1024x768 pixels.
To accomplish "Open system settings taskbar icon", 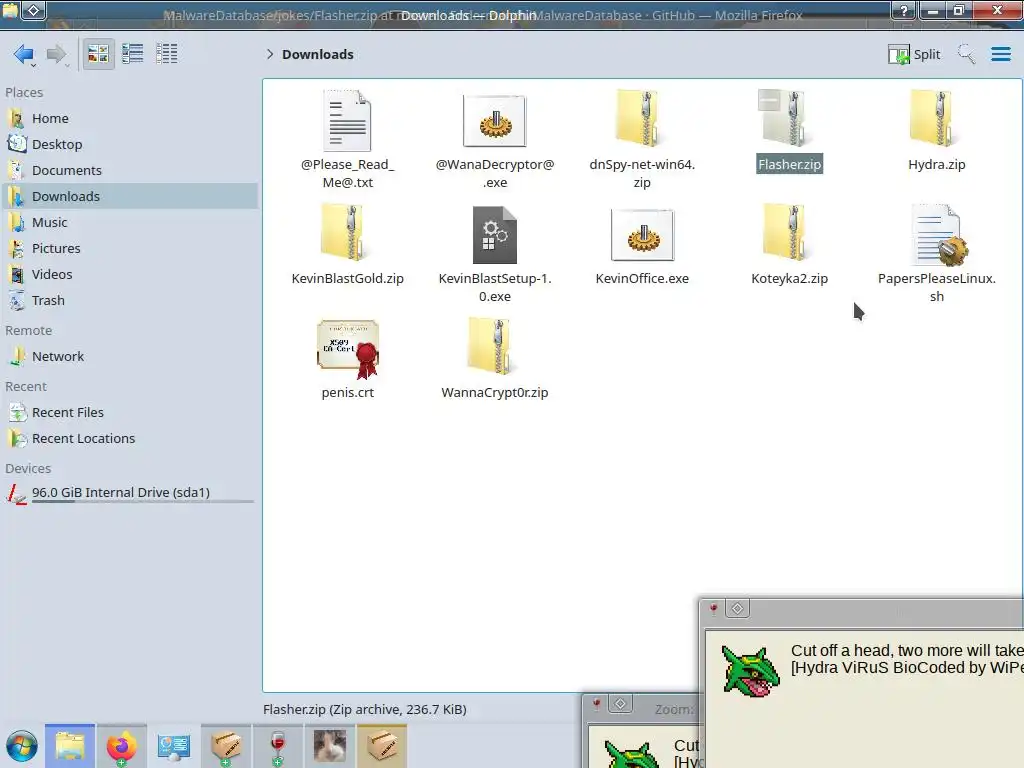I will (x=174, y=746).
